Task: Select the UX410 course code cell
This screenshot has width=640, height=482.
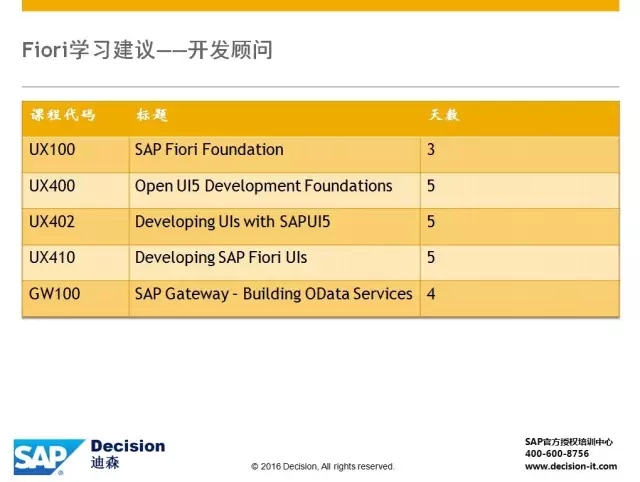Action: click(x=52, y=258)
